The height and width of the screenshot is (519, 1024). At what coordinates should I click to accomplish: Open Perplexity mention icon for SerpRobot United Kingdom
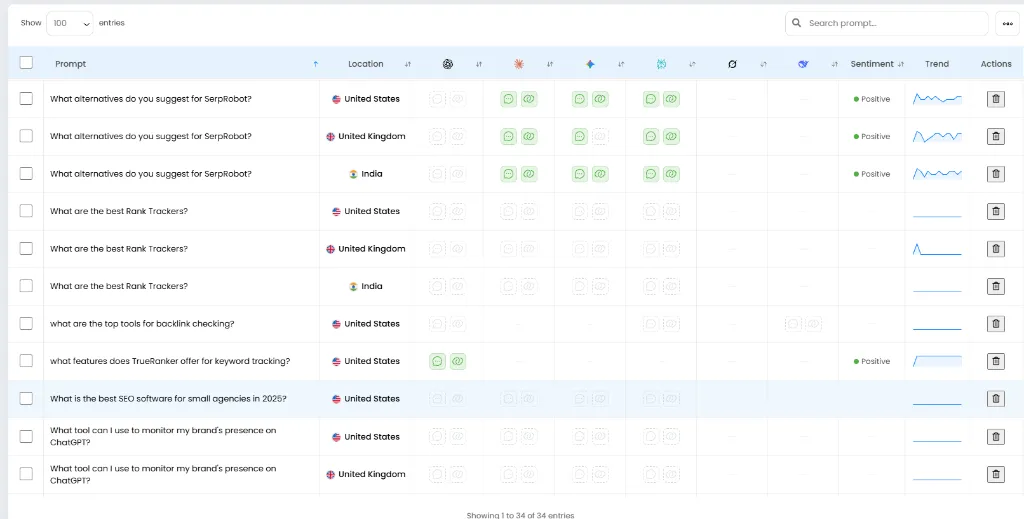[651, 136]
